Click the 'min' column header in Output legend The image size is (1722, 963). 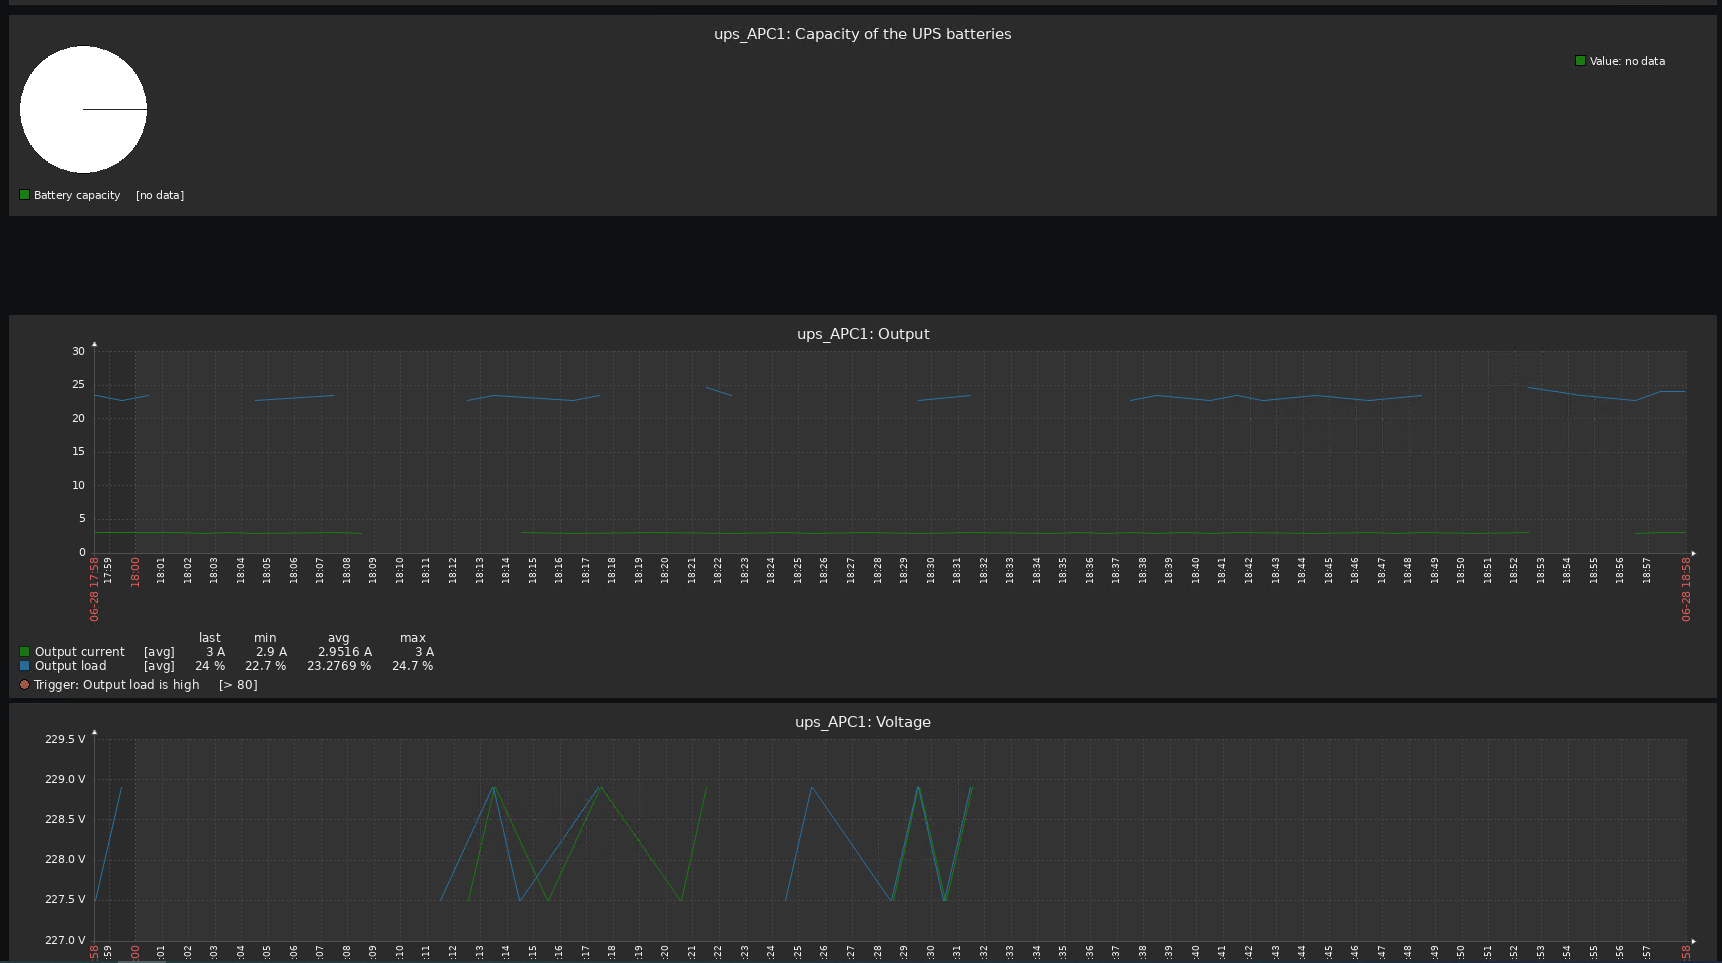pos(265,637)
